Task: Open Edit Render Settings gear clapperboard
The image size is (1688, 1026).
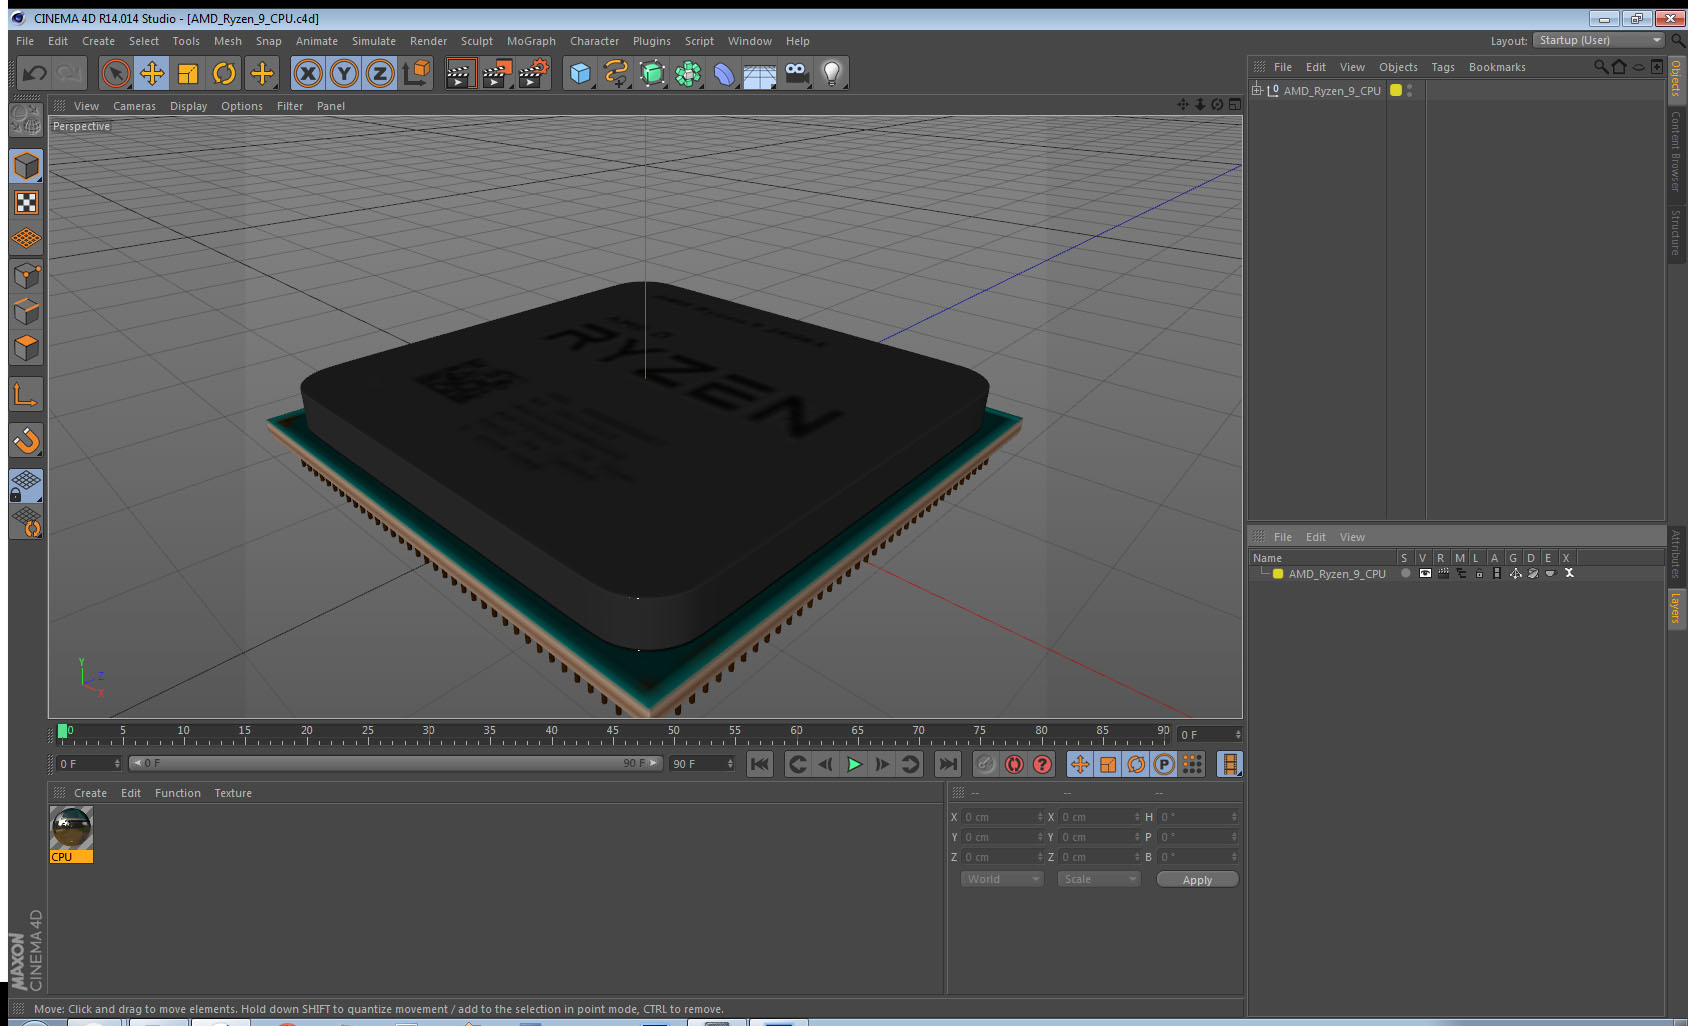Action: point(533,73)
